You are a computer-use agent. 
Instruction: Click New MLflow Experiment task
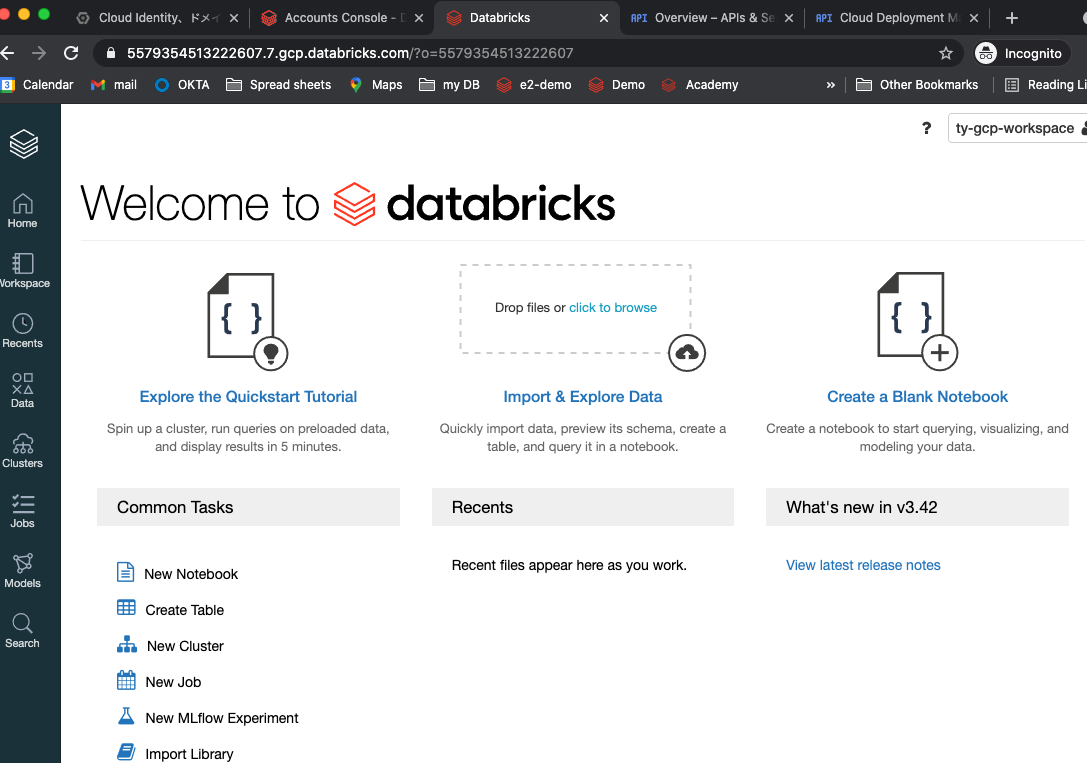(222, 718)
